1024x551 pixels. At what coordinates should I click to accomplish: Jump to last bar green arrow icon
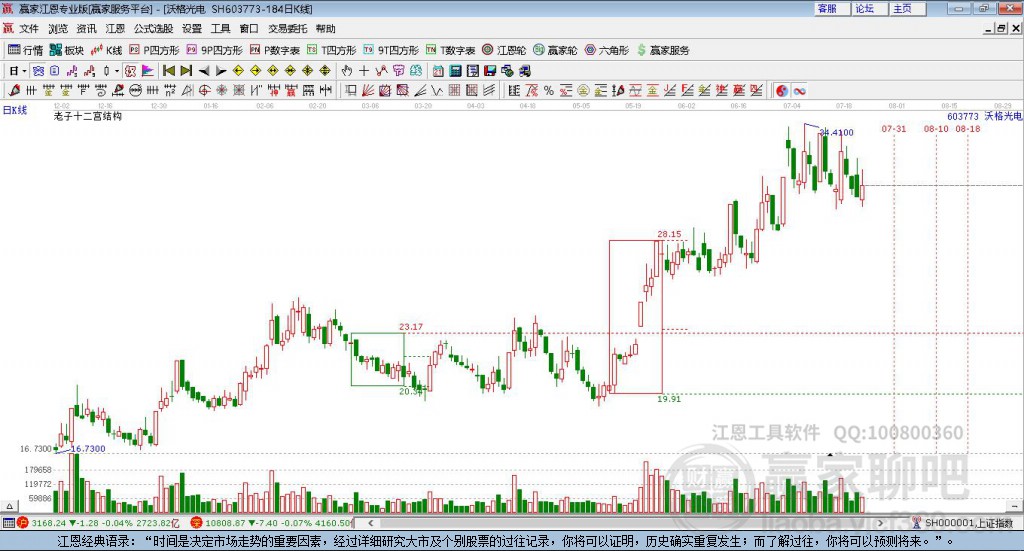coord(186,71)
